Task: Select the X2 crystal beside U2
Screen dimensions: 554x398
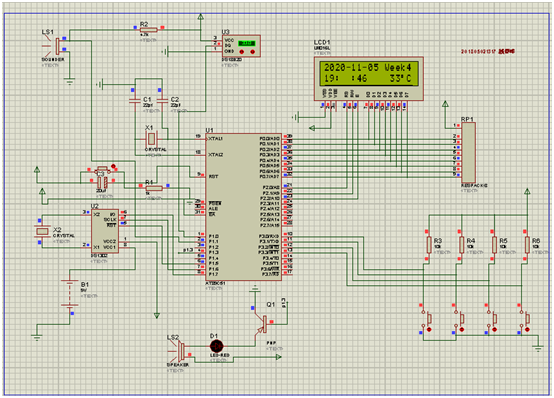Action: point(42,232)
